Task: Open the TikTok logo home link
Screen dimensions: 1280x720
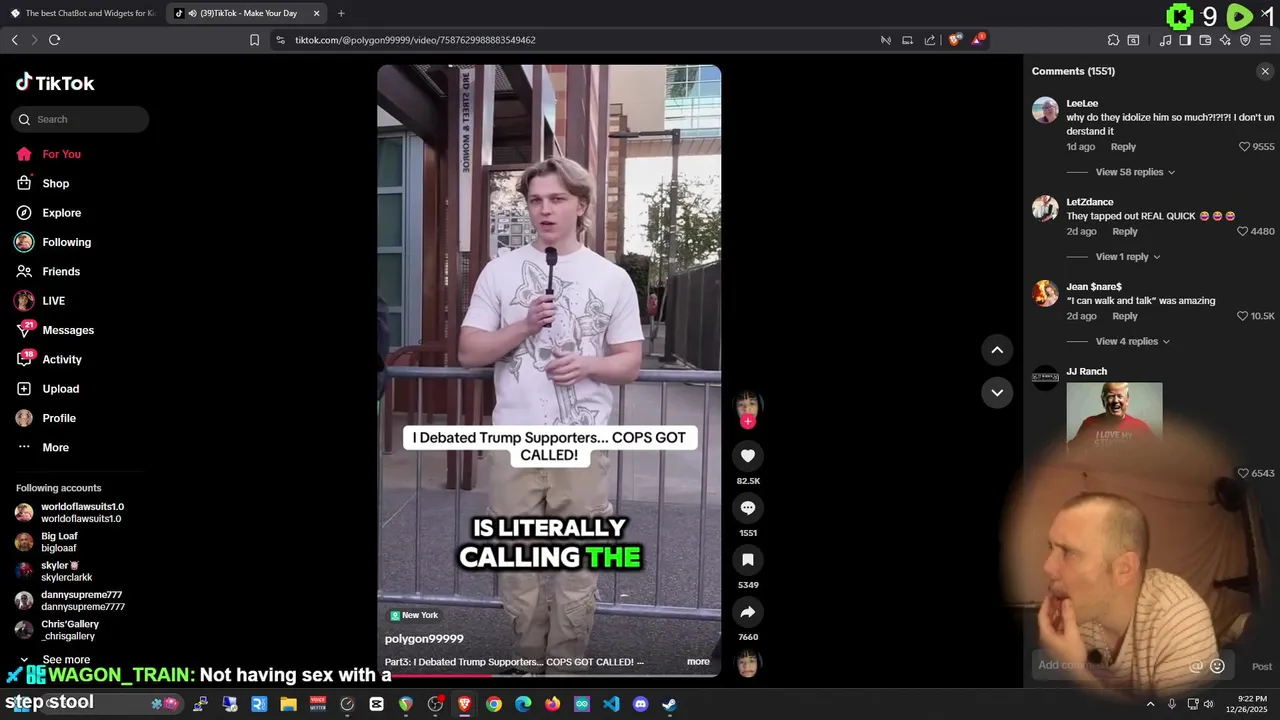Action: (x=55, y=83)
